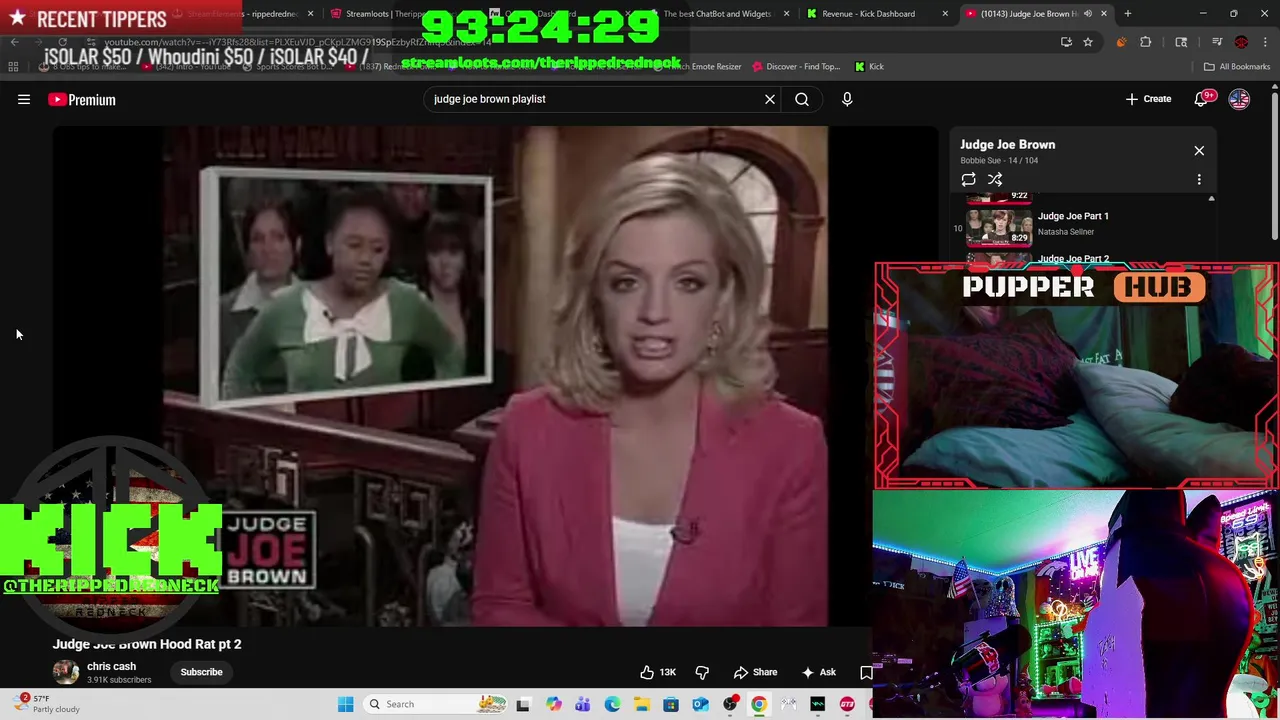Open the Chrome apps grid in bookmarks bar
The height and width of the screenshot is (720, 1280).
(x=13, y=67)
